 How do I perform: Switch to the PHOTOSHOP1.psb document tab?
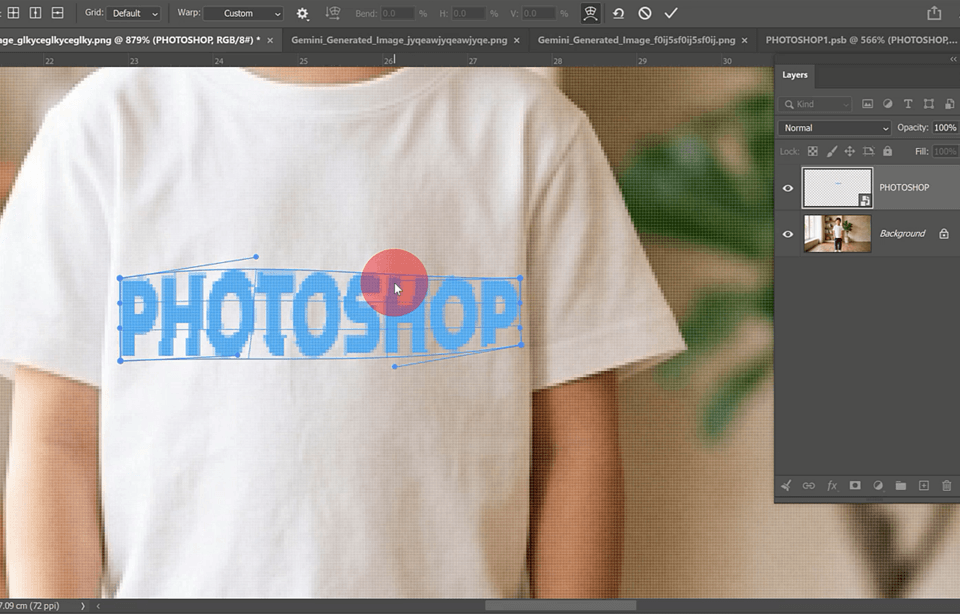861,40
